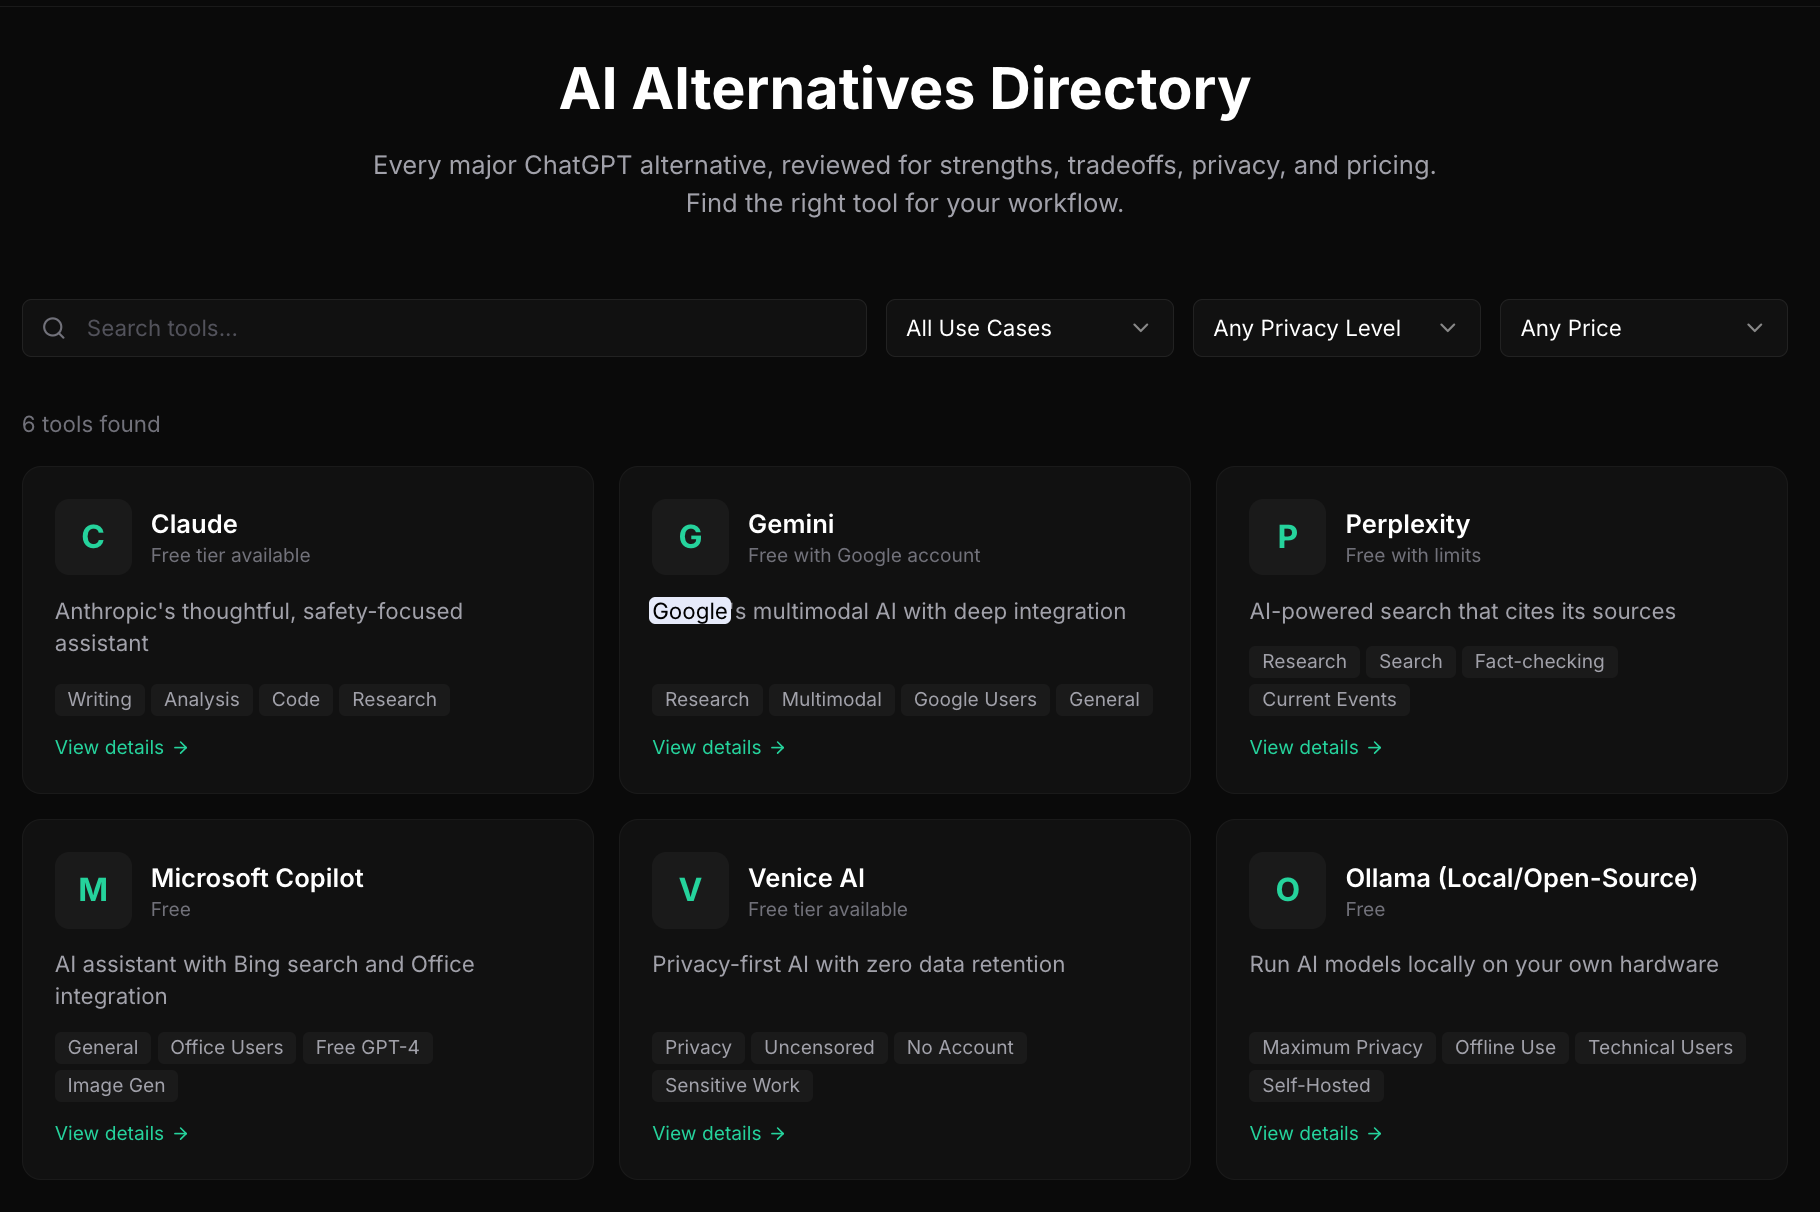Click the Venice AI 'V' logo icon
This screenshot has height=1212, width=1820.
690,890
